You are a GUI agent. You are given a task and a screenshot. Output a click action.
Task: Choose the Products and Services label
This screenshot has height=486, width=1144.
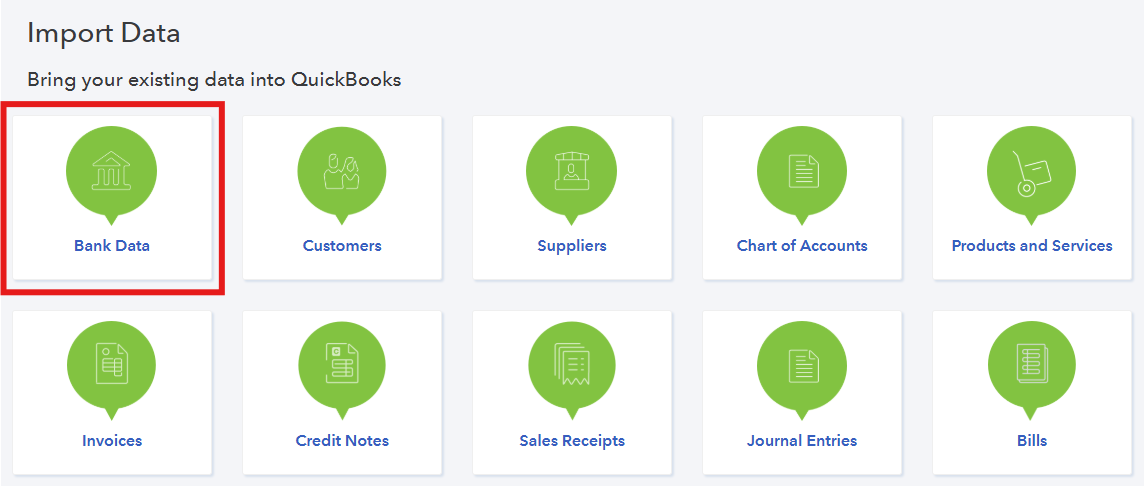[x=1032, y=245]
